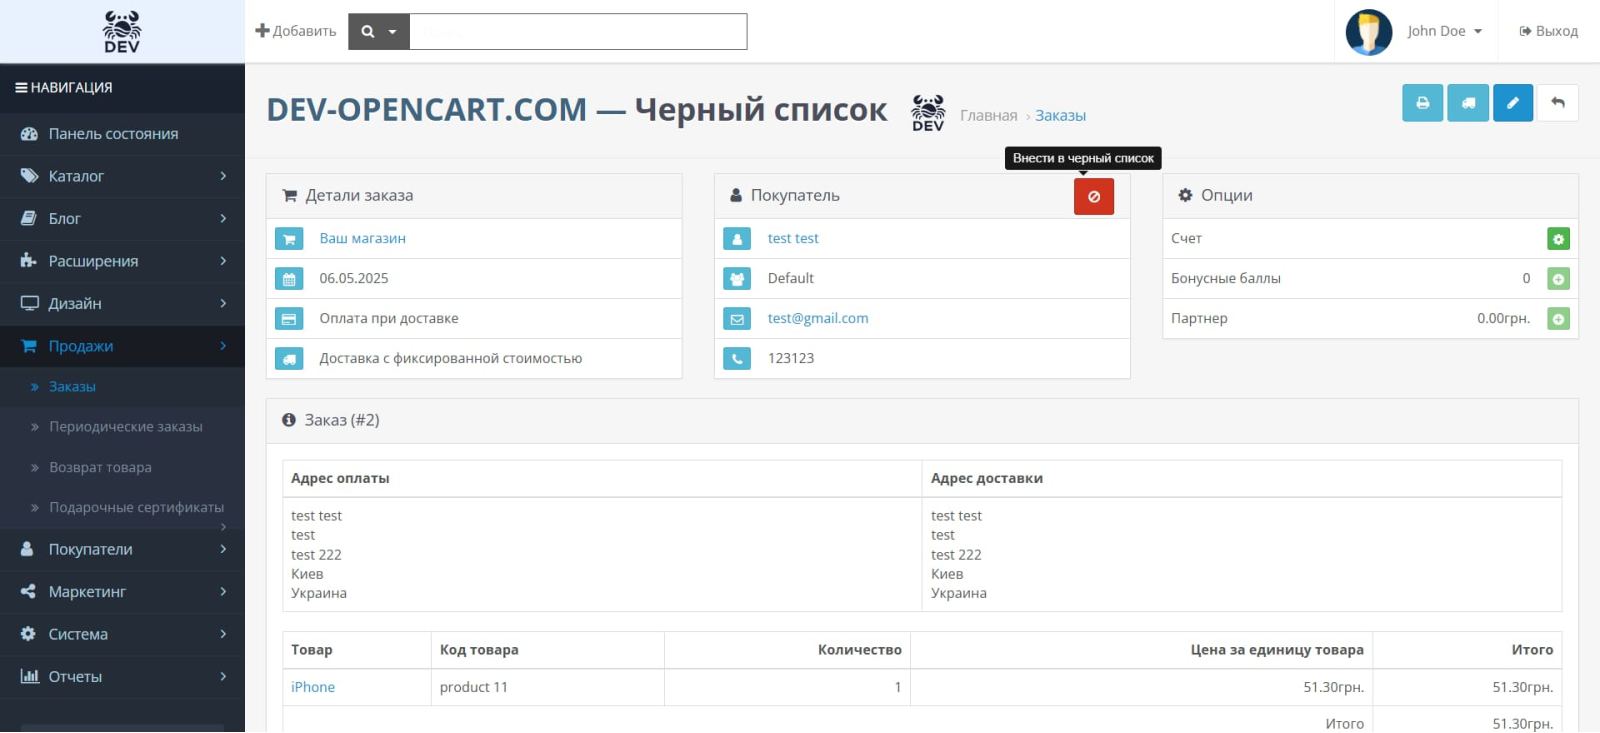Expand the Система menu
This screenshot has height=733, width=1600.
coord(122,634)
